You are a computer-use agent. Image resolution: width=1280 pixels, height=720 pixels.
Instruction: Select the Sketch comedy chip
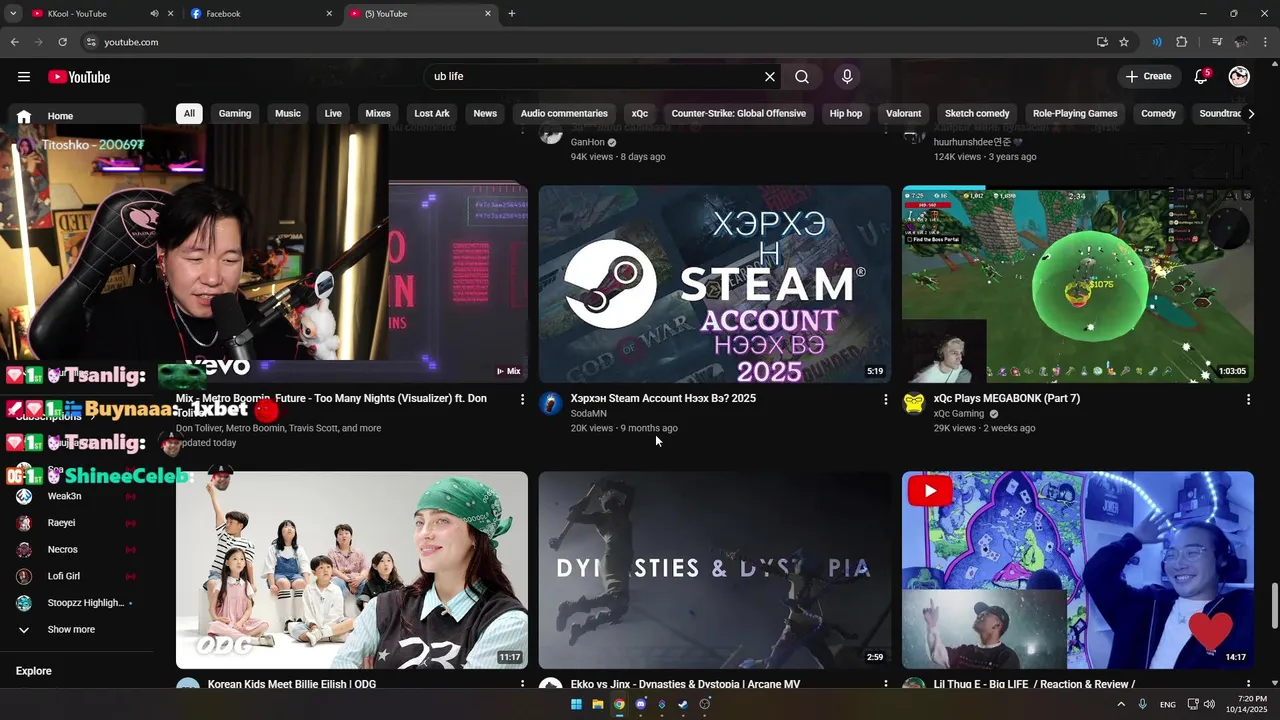pyautogui.click(x=977, y=113)
